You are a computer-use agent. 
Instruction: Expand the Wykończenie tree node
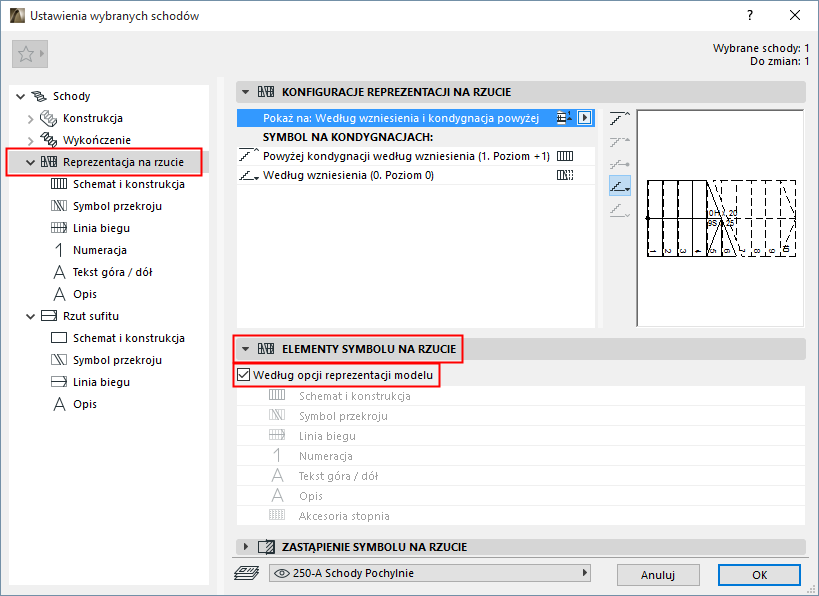pos(30,141)
